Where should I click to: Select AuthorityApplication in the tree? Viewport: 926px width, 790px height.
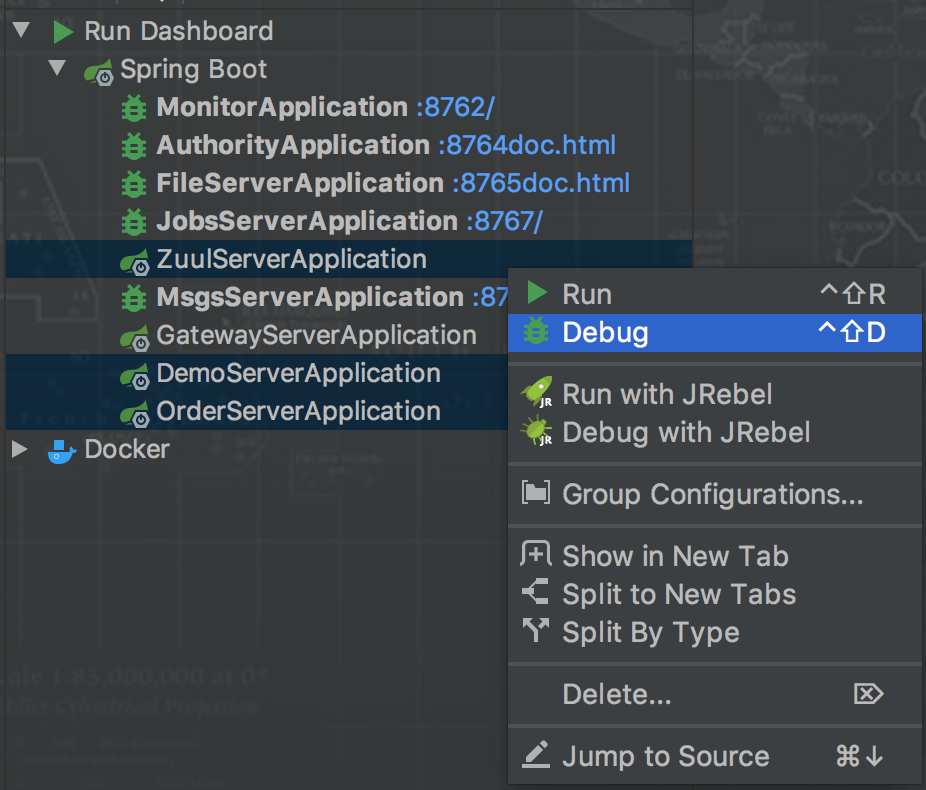(x=293, y=146)
